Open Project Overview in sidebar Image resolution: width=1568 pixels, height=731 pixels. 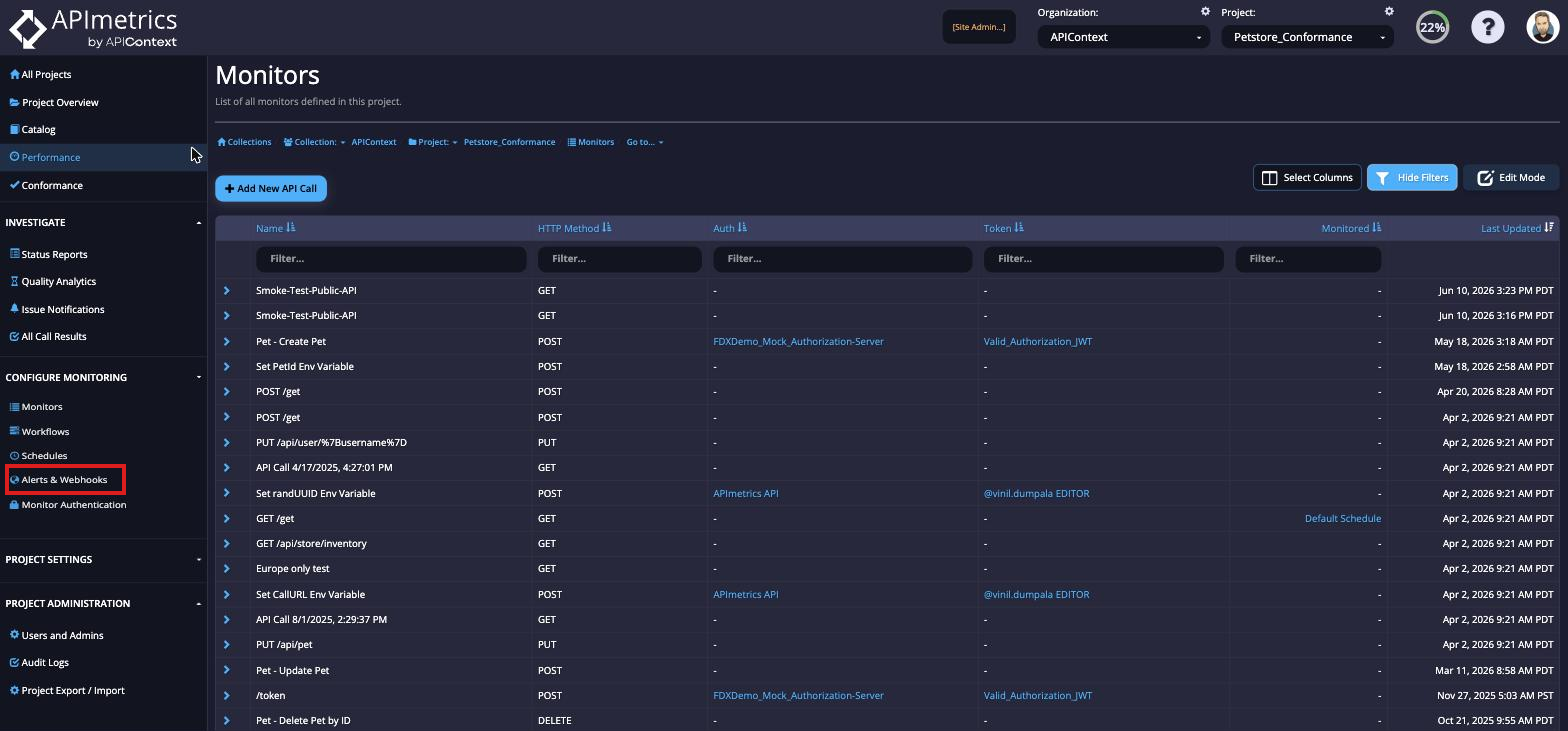pos(54,102)
